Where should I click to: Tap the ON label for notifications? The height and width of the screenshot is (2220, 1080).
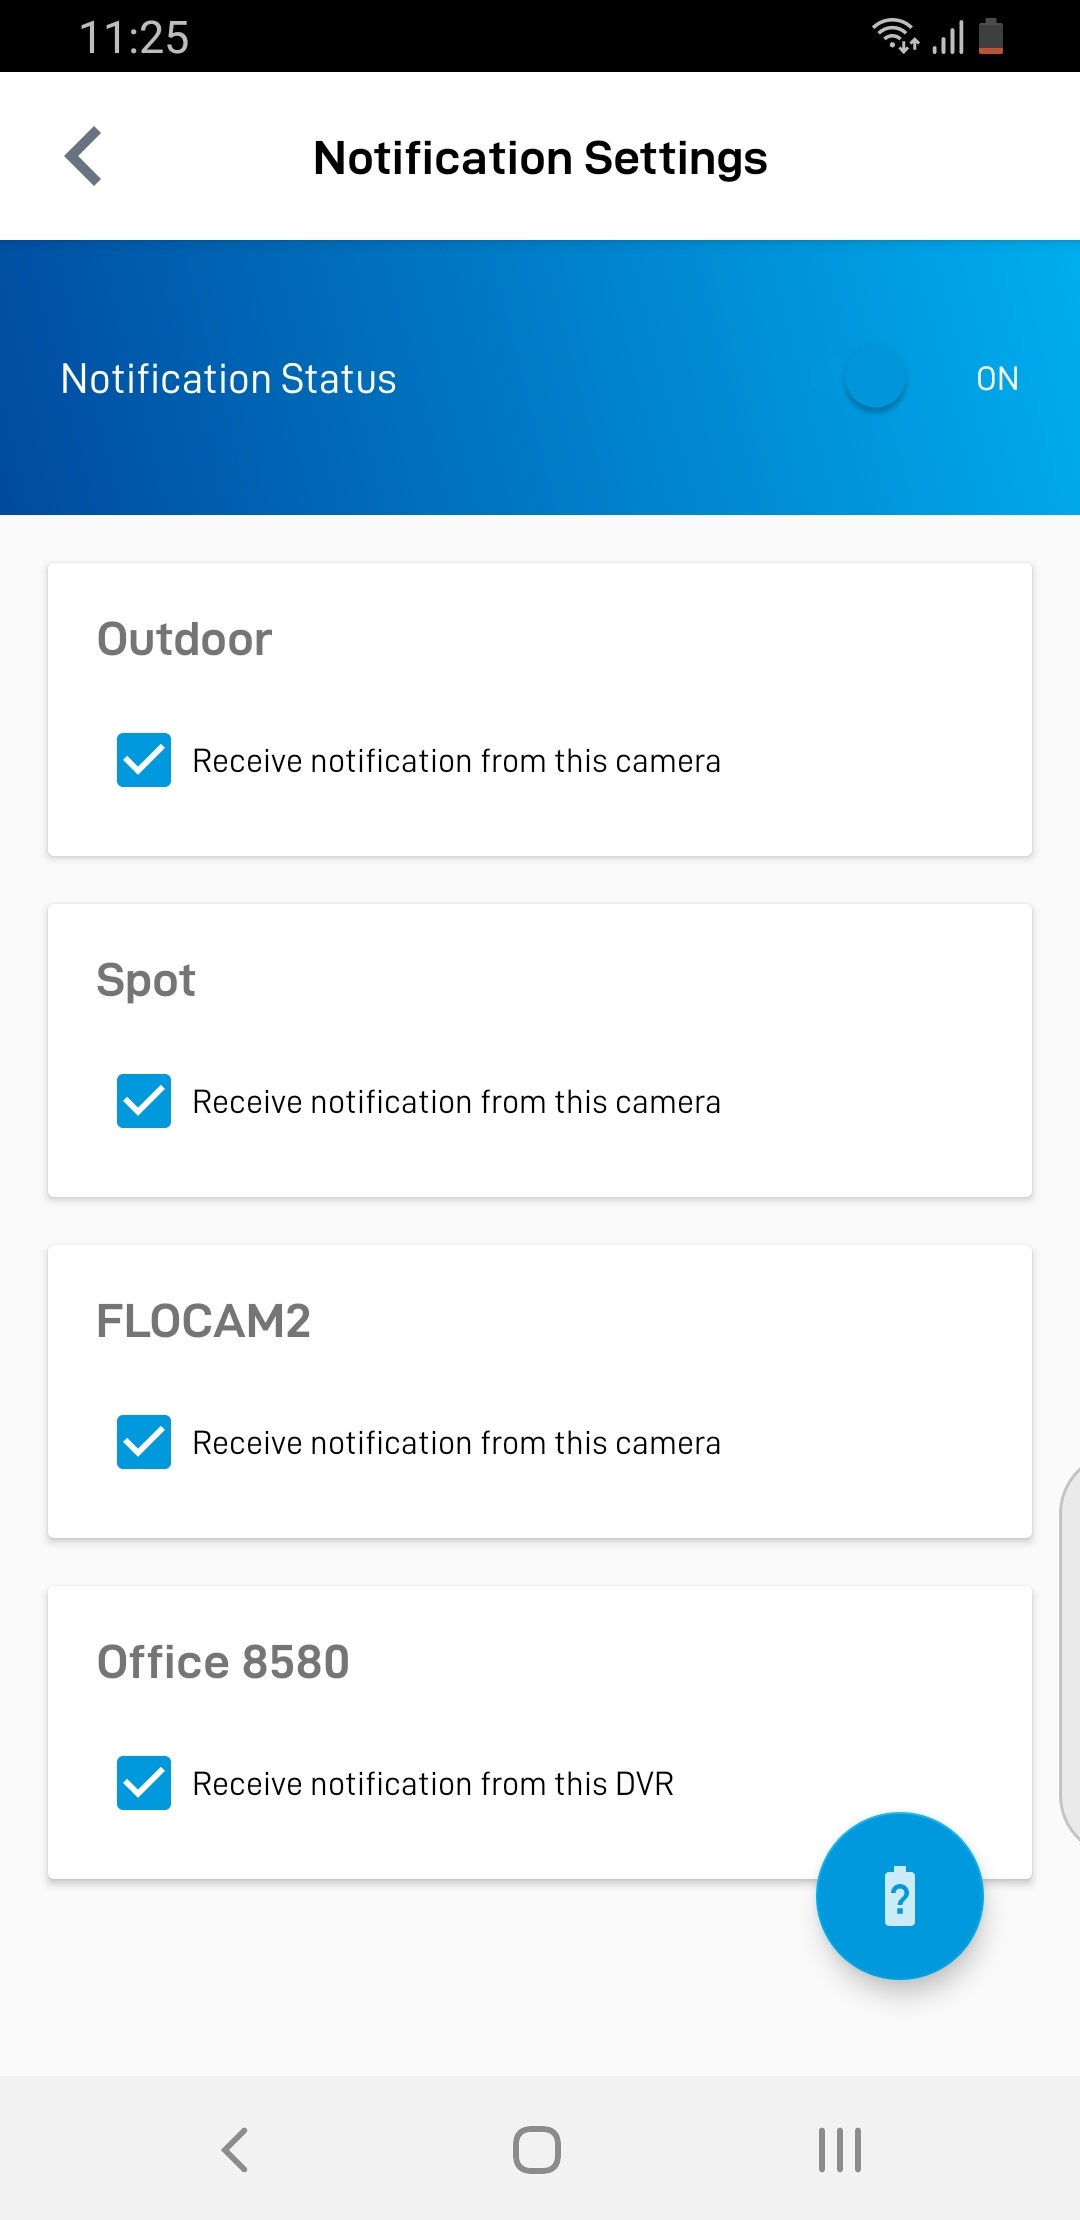point(997,379)
